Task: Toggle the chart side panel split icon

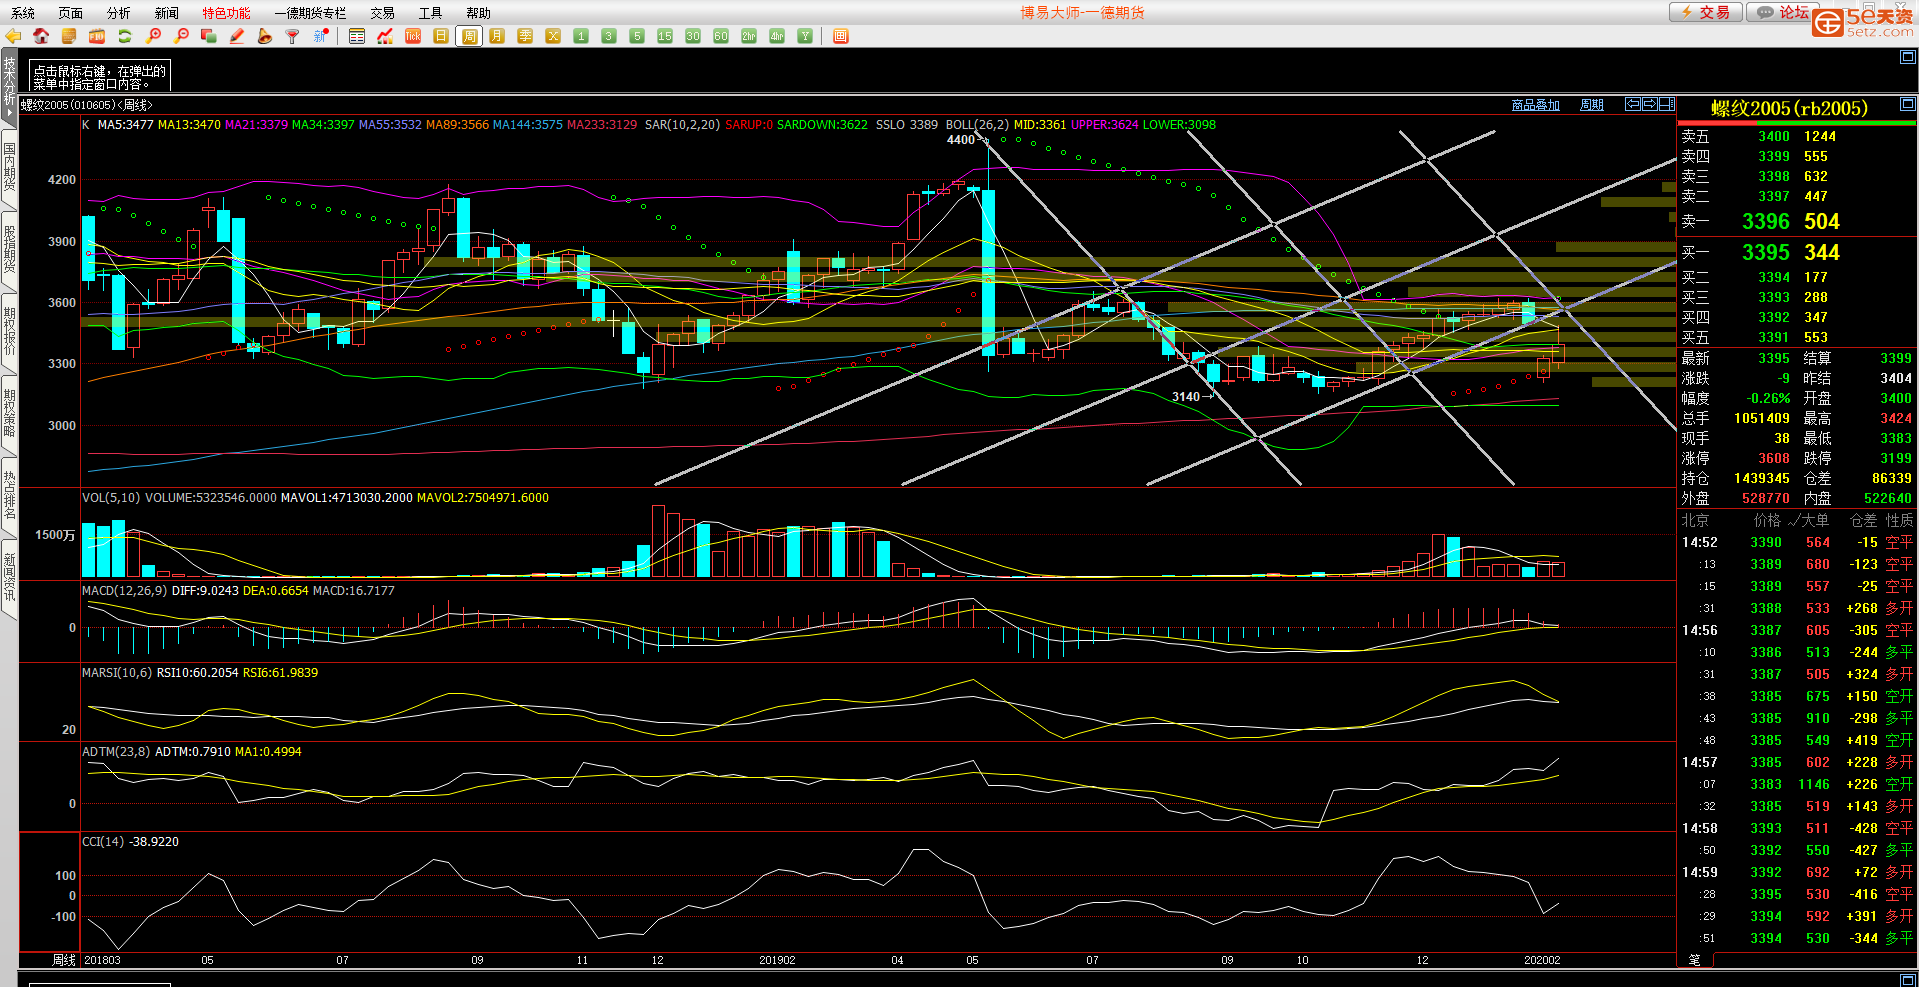Action: pos(1666,104)
